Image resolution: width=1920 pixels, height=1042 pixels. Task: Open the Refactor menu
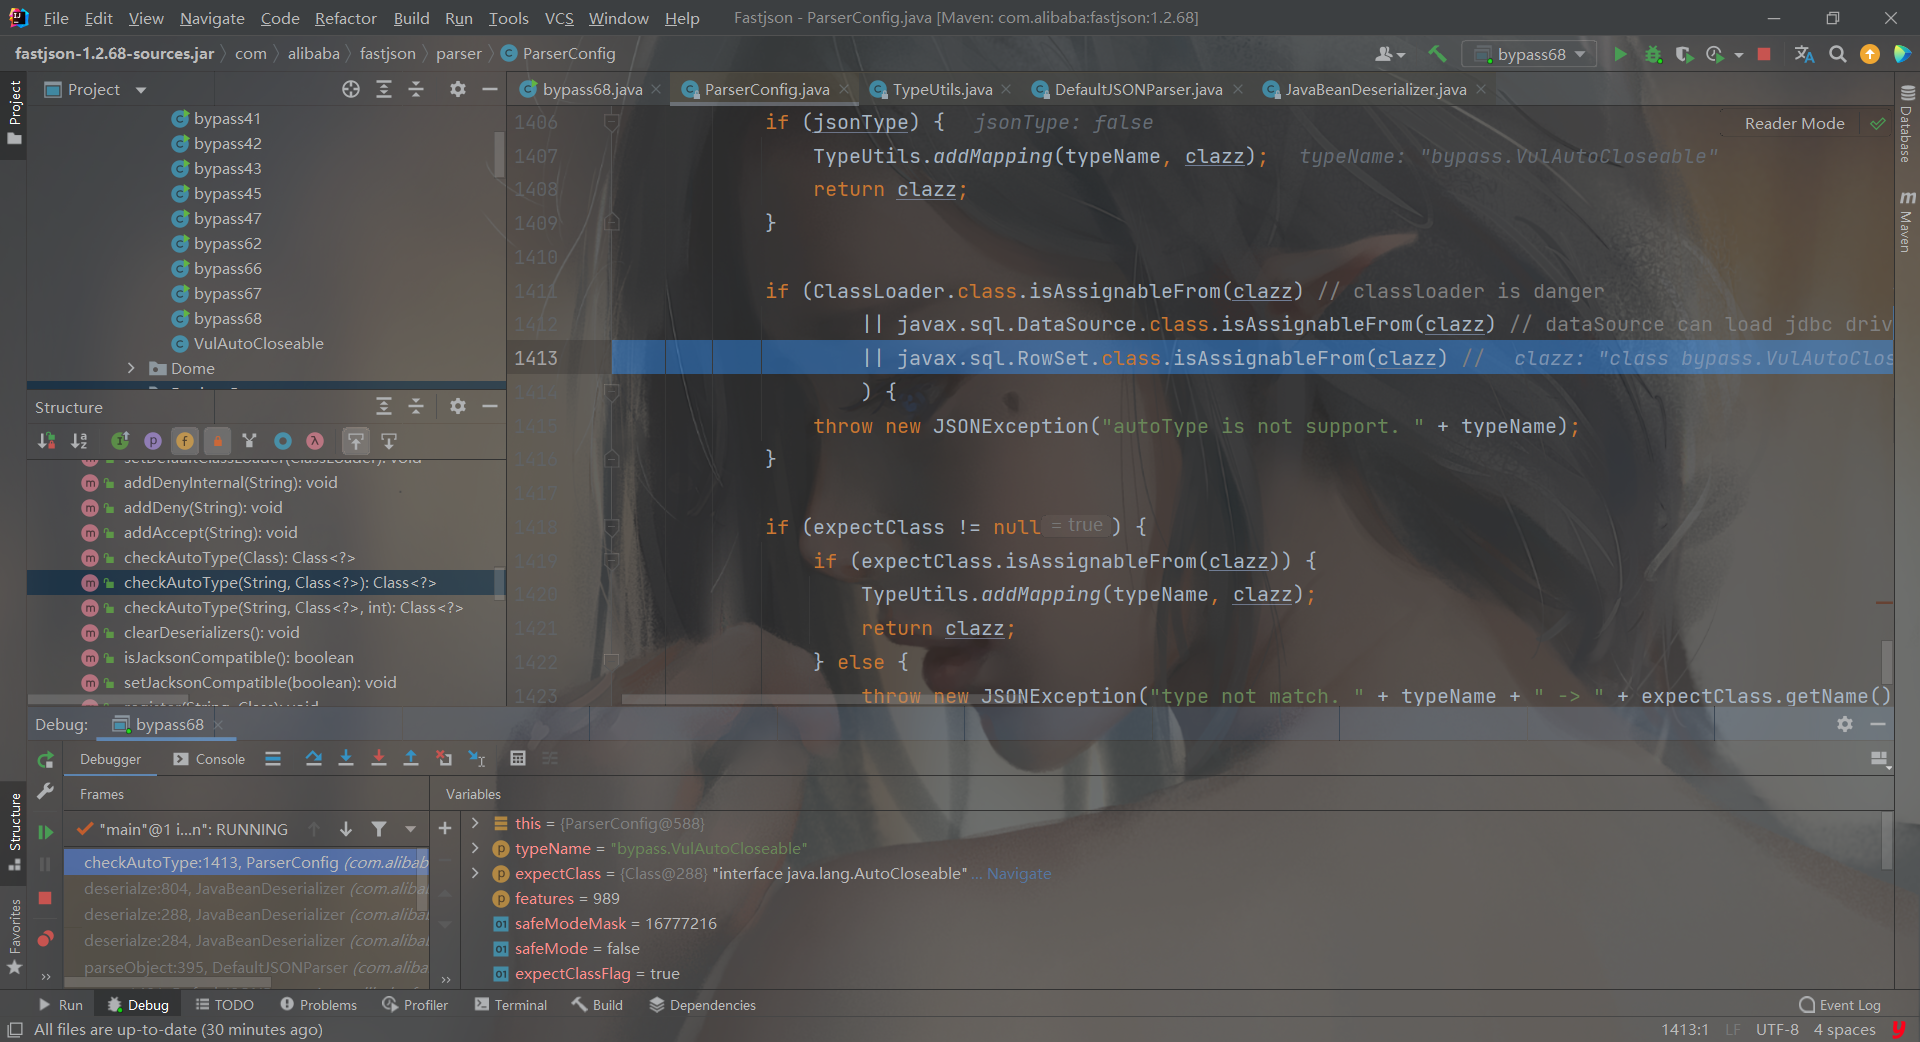click(x=345, y=18)
